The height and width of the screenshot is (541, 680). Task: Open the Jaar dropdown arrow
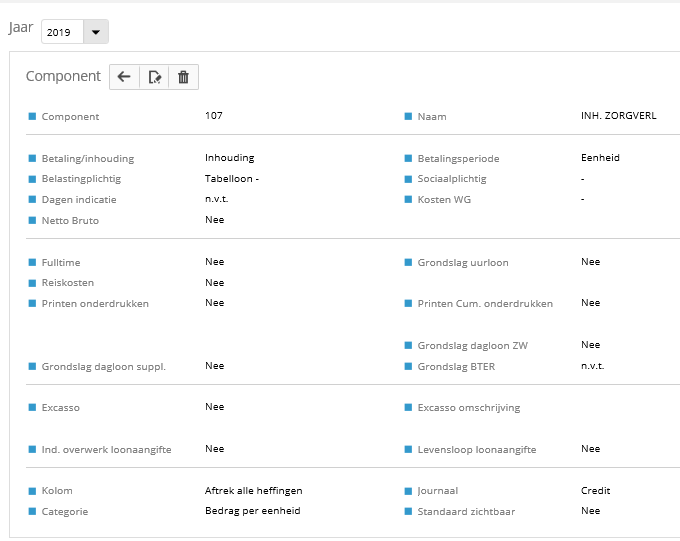[95, 32]
